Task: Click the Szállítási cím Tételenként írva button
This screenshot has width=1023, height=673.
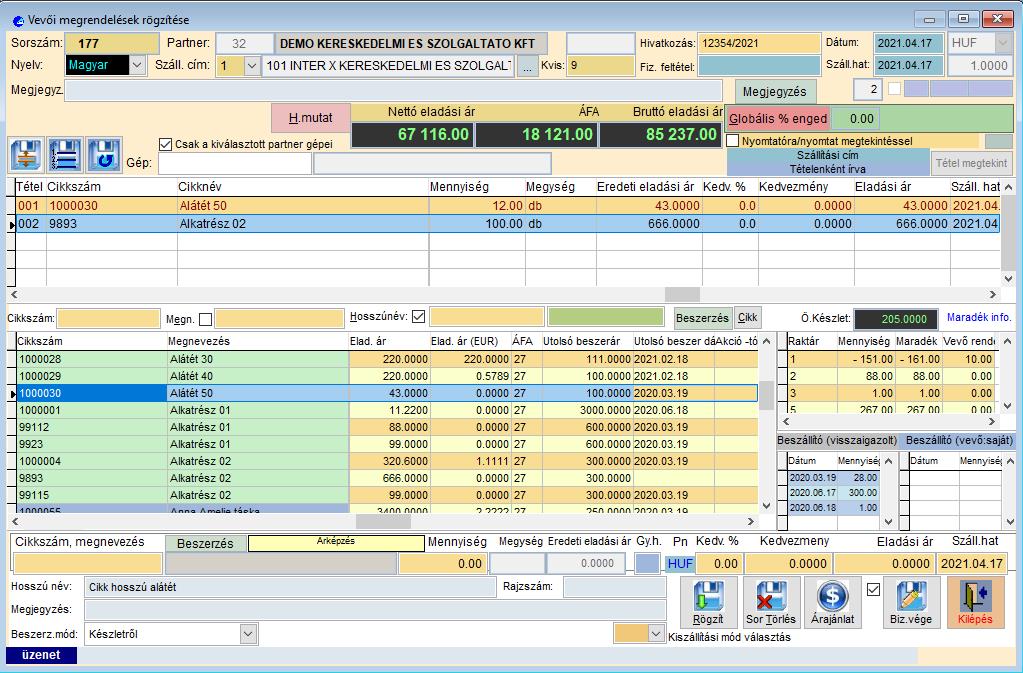Action: (x=827, y=162)
